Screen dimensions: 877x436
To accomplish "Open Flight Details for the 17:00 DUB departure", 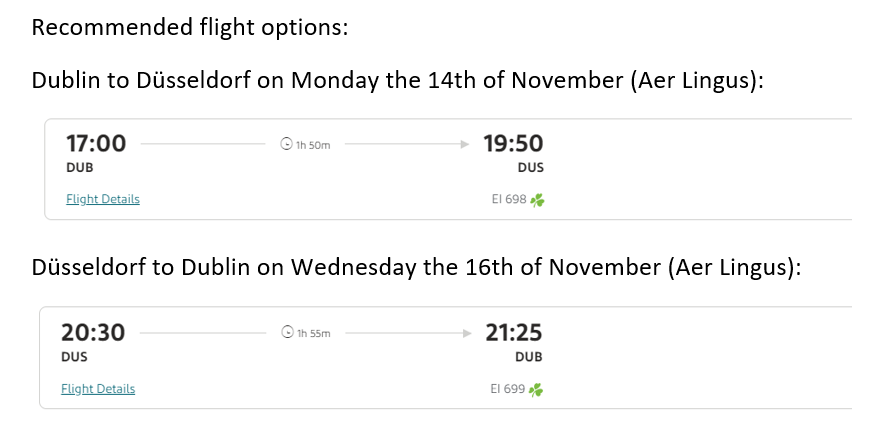I will [x=103, y=199].
